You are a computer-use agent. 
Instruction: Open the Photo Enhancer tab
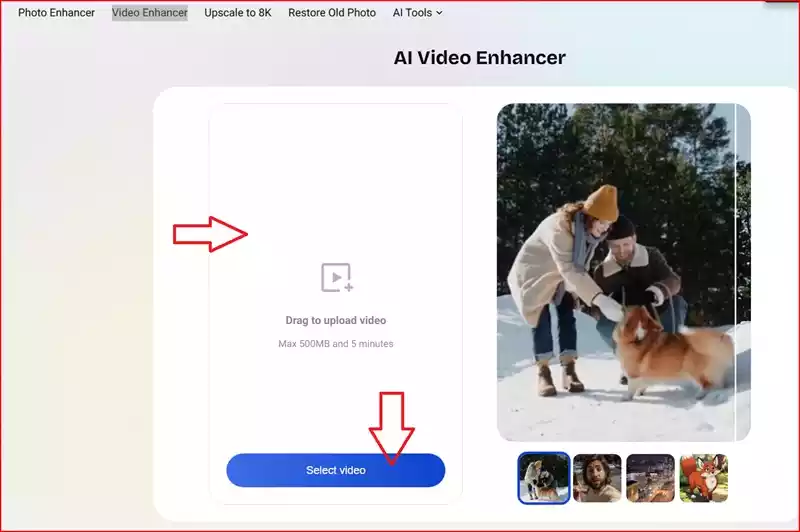tap(56, 13)
